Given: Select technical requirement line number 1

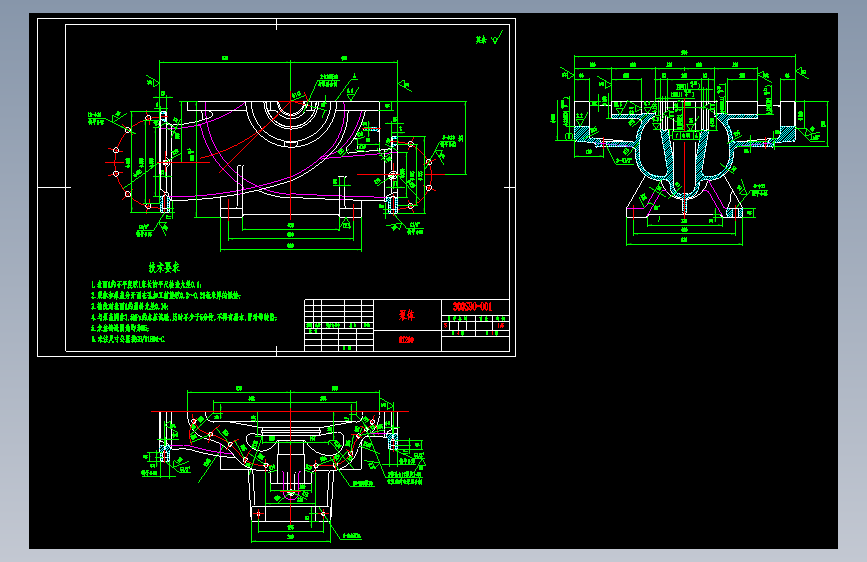Looking at the screenshot, I should click(x=147, y=284).
